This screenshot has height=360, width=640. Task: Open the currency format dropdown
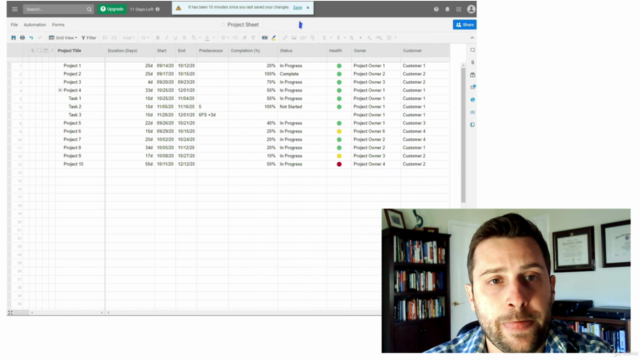point(340,38)
